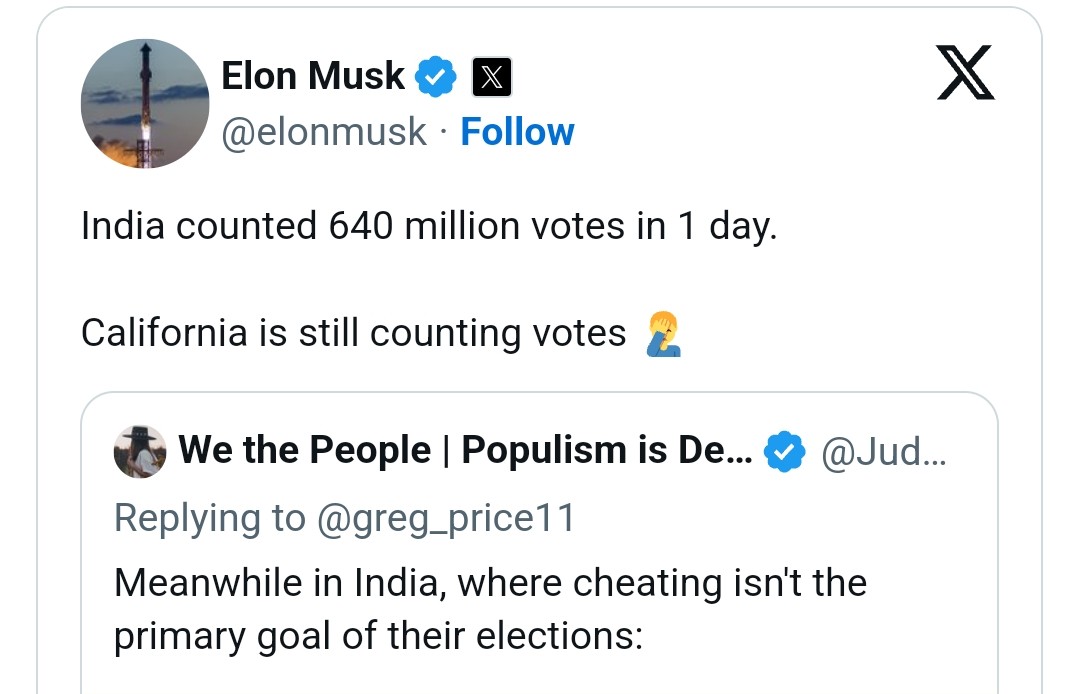
Task: Follow Elon Musk using the Follow link
Action: [517, 132]
